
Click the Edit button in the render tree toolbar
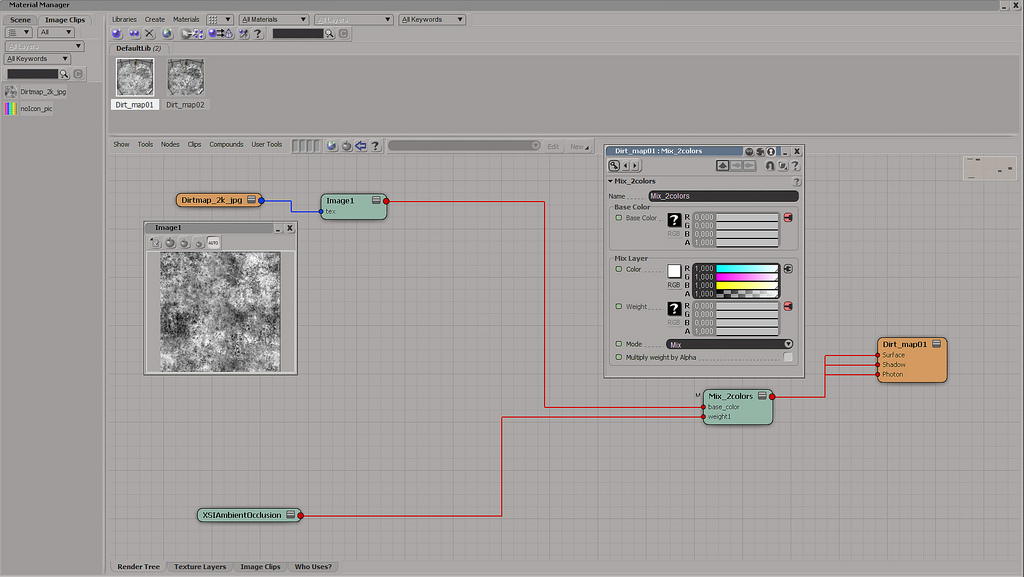[552, 146]
